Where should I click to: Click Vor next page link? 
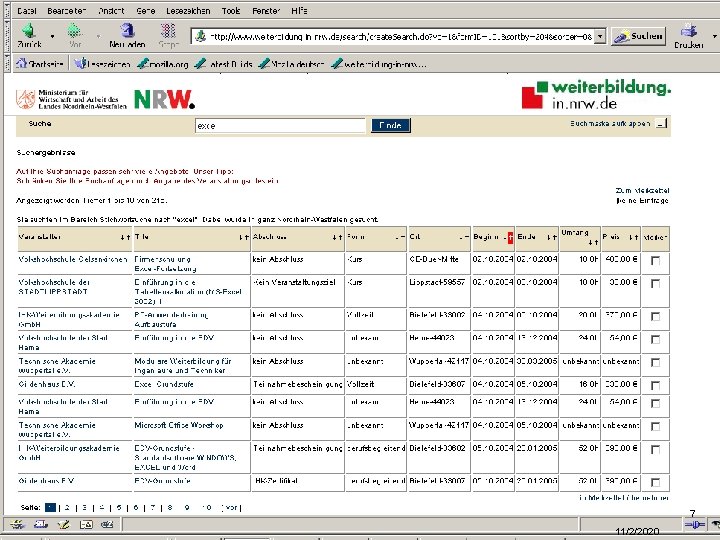pos(231,507)
